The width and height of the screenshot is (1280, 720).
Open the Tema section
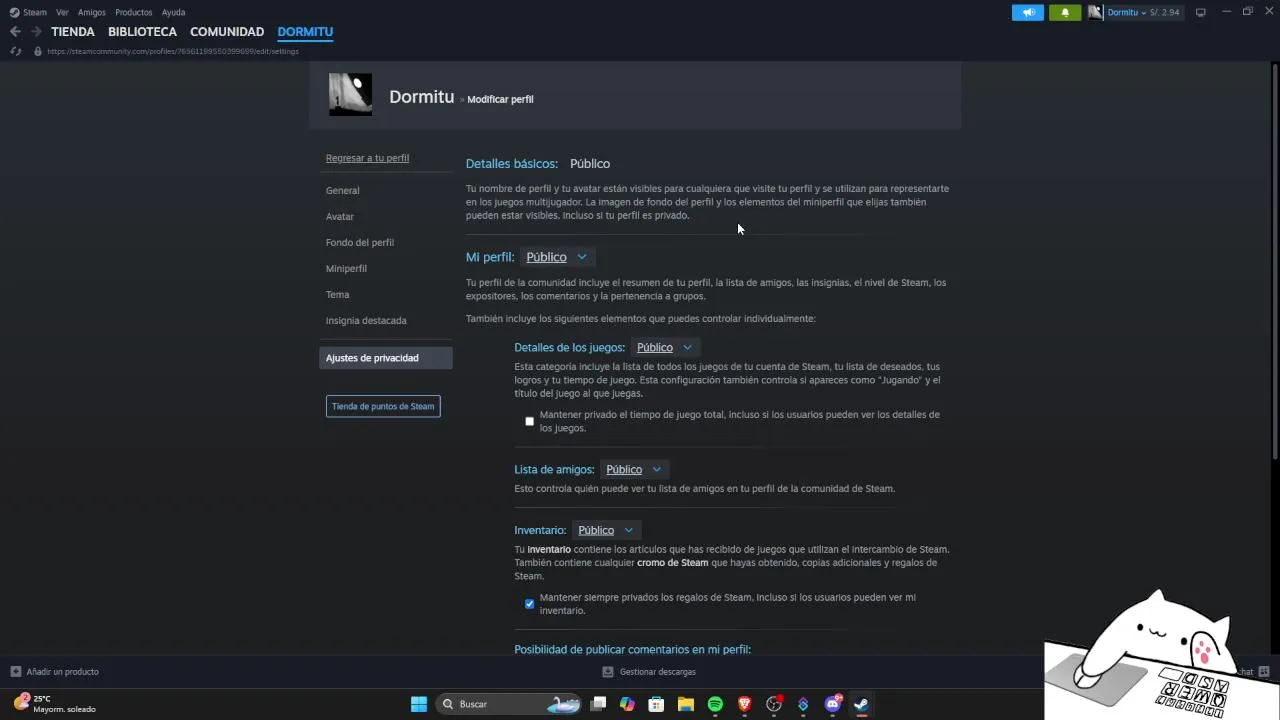pos(338,294)
